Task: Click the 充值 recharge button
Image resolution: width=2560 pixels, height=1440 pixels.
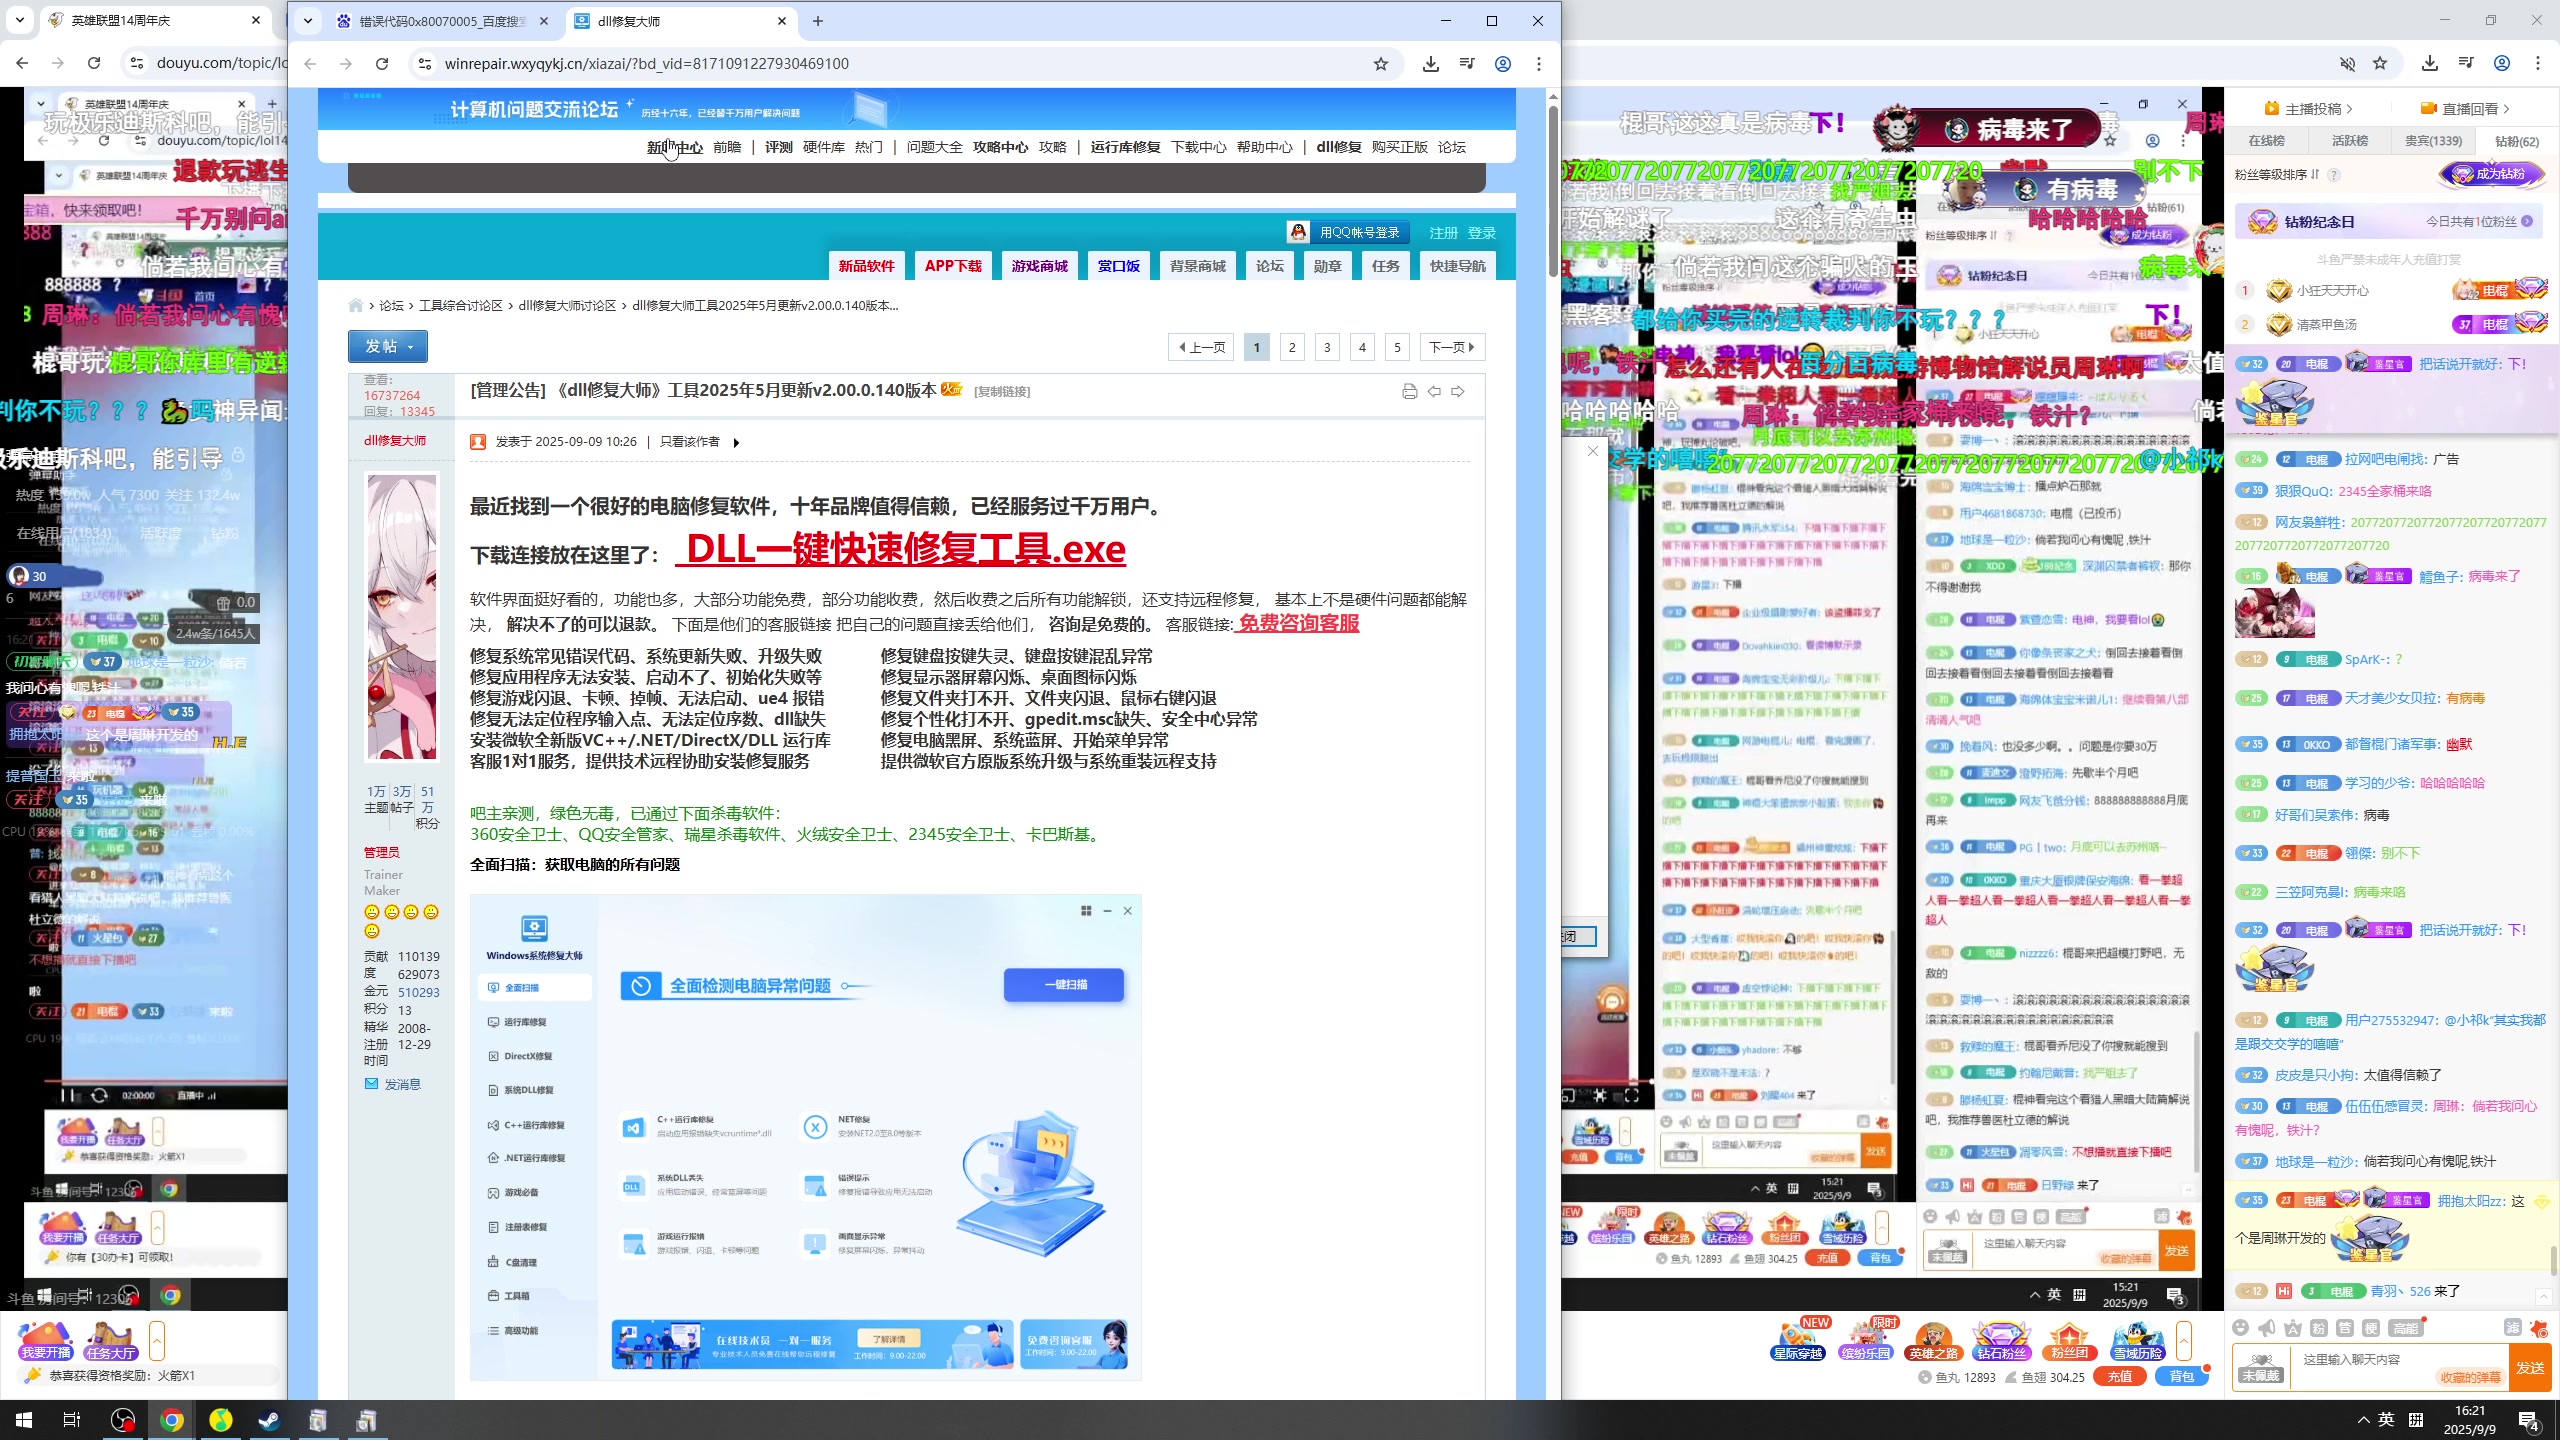Action: 2119,1377
